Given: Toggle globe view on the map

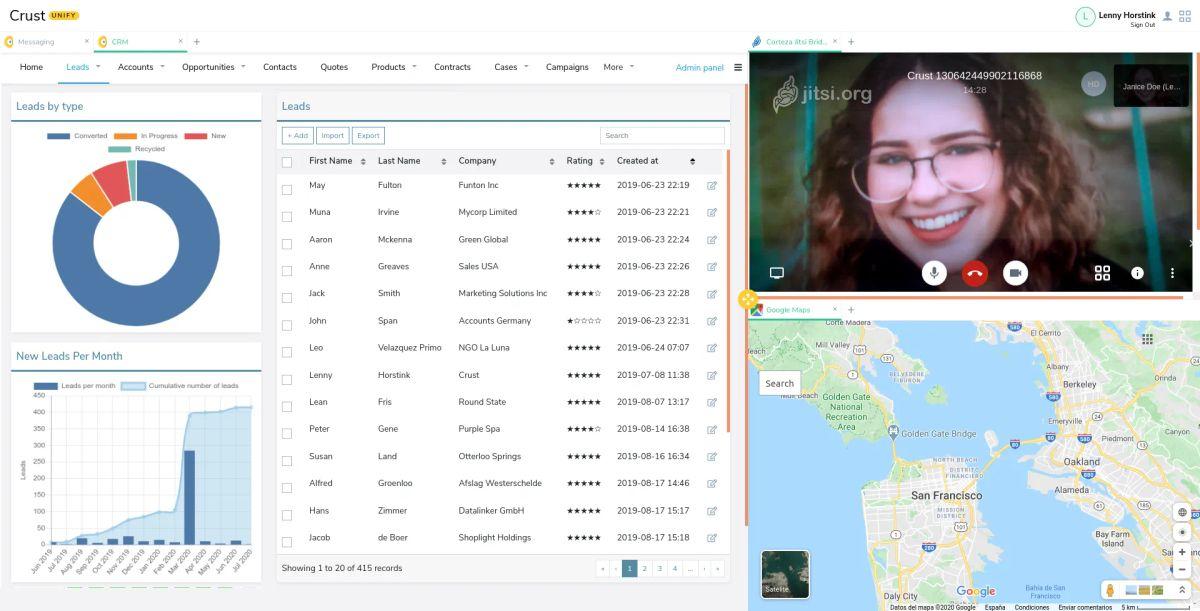Looking at the screenshot, I should [1182, 512].
